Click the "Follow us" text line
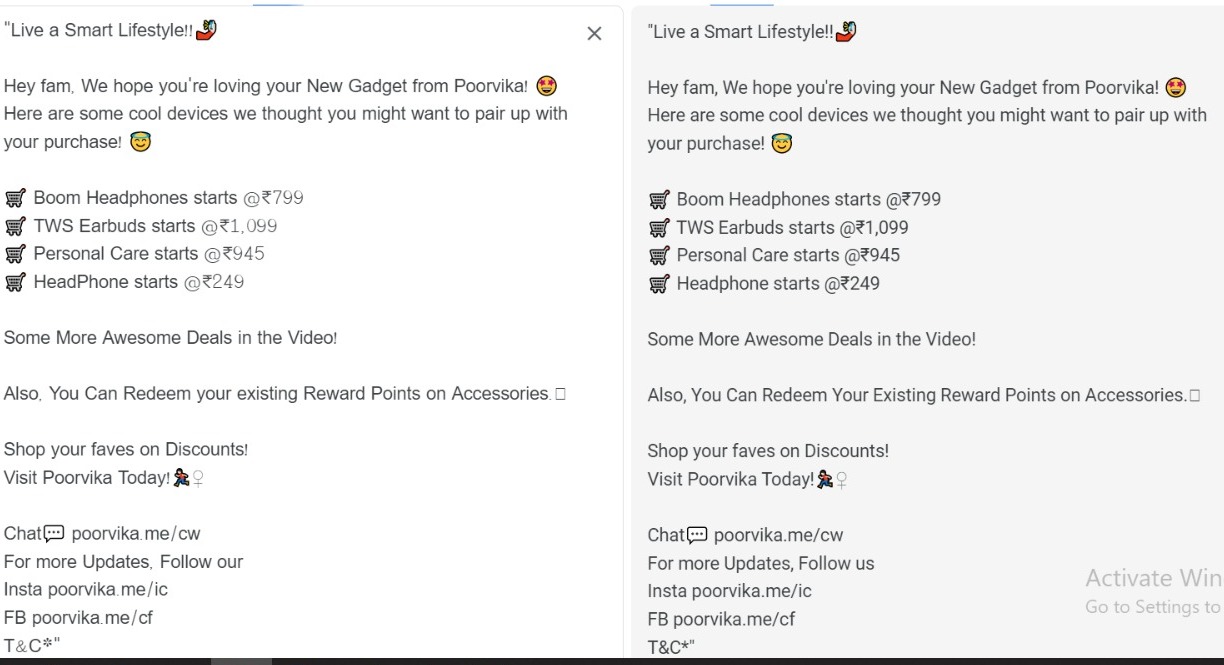1224x665 pixels. pos(760,563)
